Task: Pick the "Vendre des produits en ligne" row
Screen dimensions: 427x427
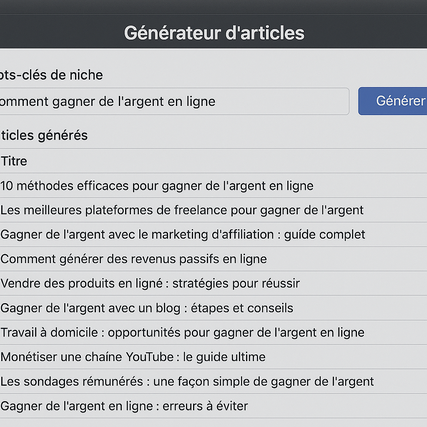Action: click(x=213, y=283)
